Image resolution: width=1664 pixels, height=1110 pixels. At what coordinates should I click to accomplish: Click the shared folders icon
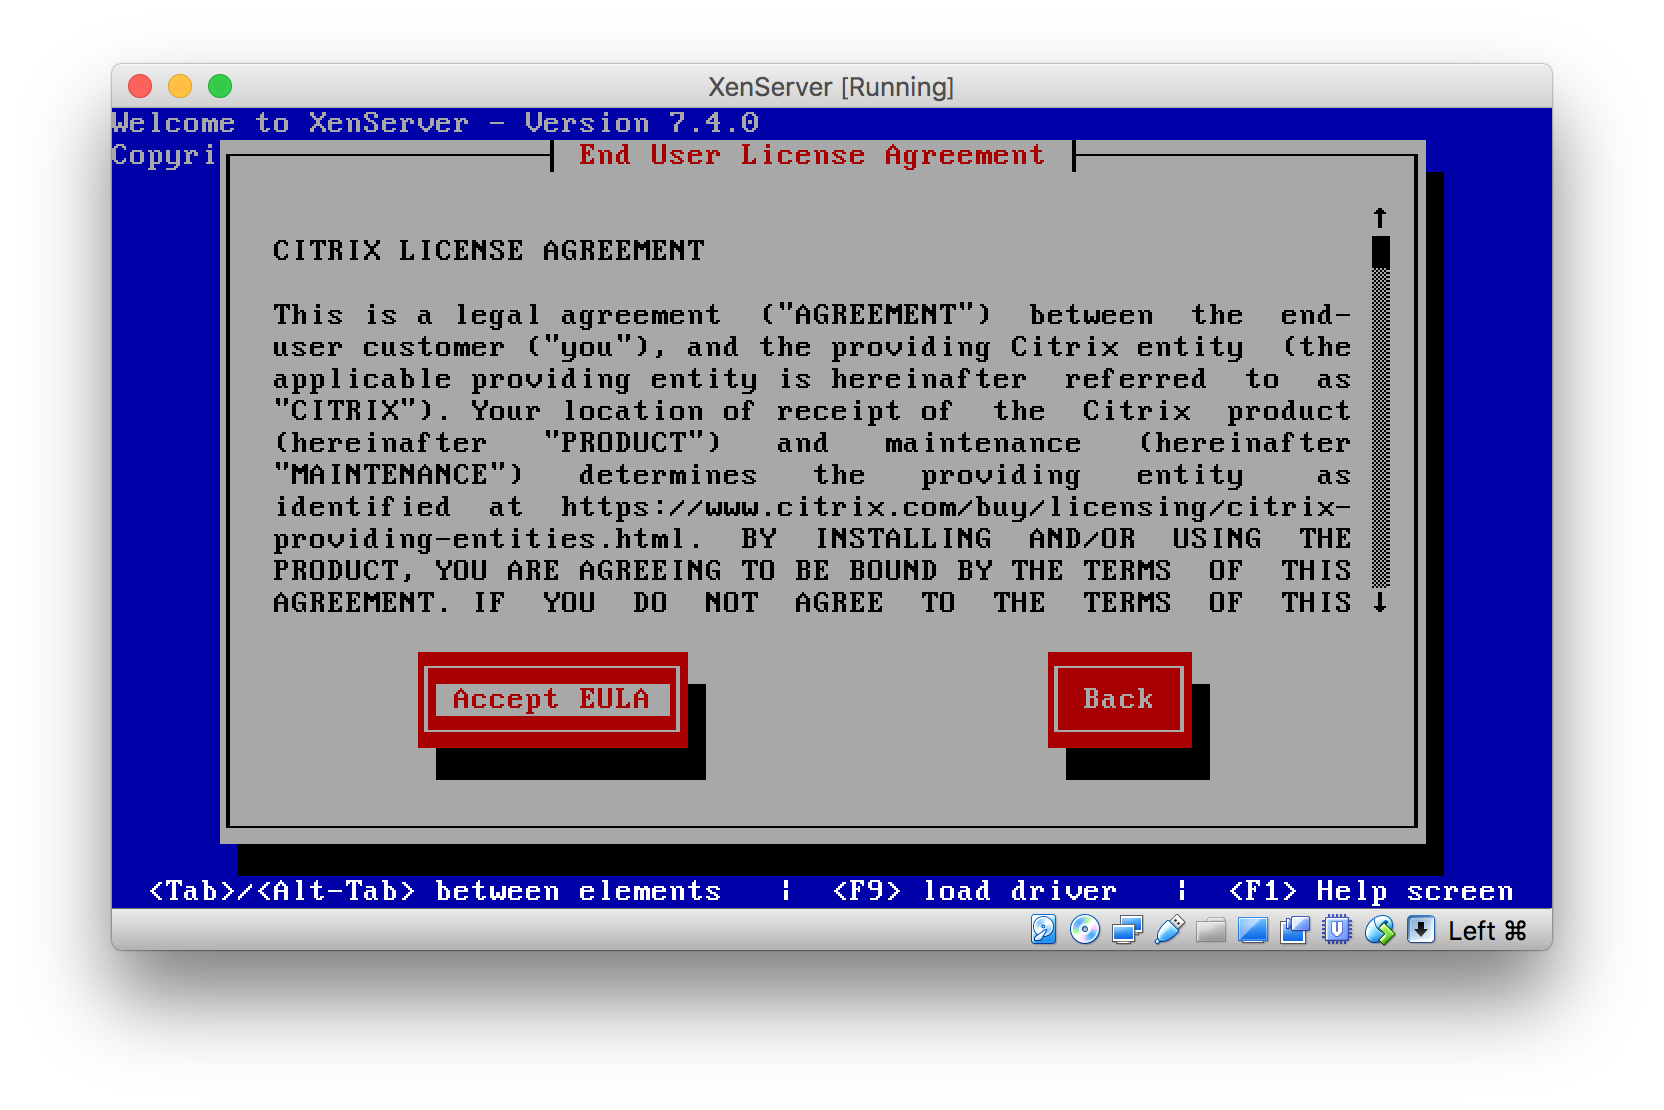pos(1211,930)
